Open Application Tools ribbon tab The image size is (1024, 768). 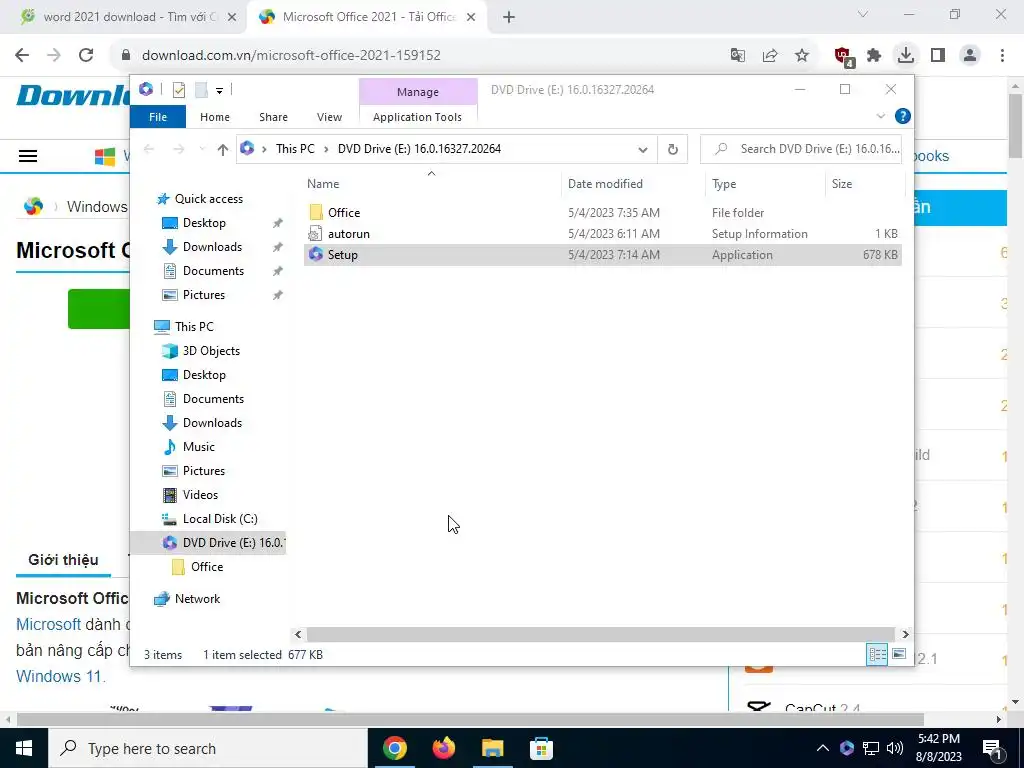[x=417, y=117]
